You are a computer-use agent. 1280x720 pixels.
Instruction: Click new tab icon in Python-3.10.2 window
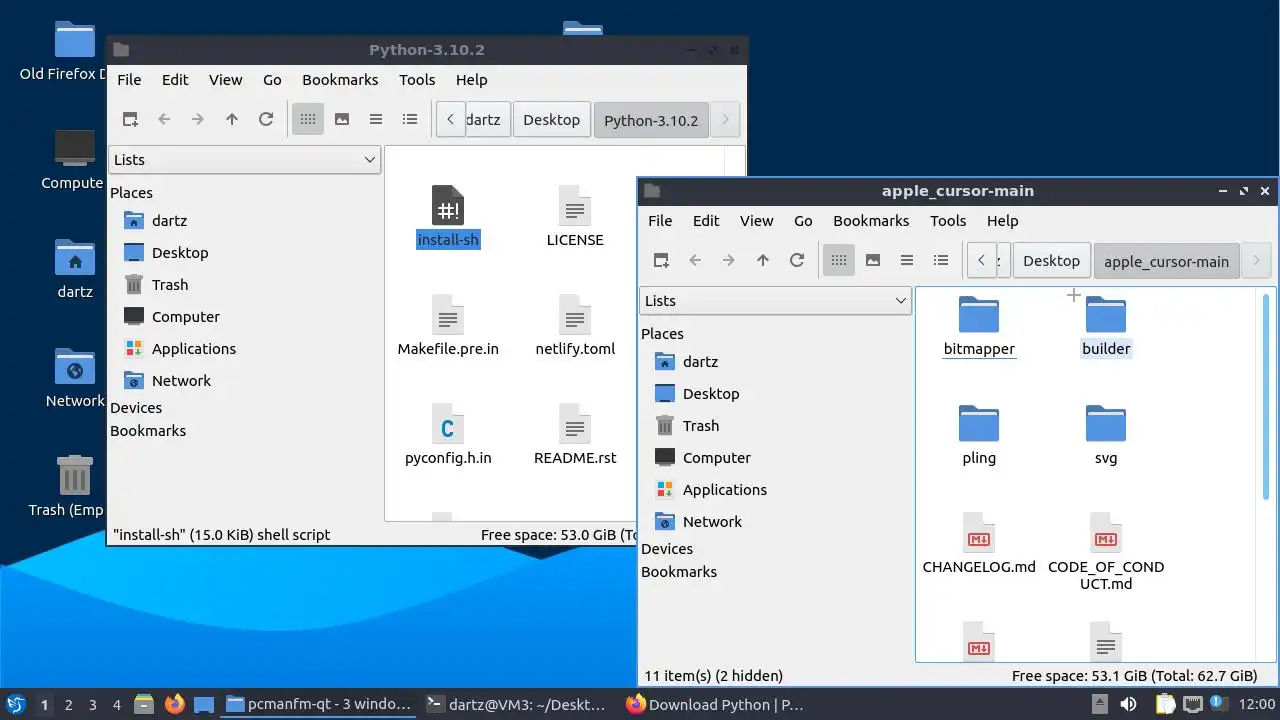pyautogui.click(x=130, y=119)
